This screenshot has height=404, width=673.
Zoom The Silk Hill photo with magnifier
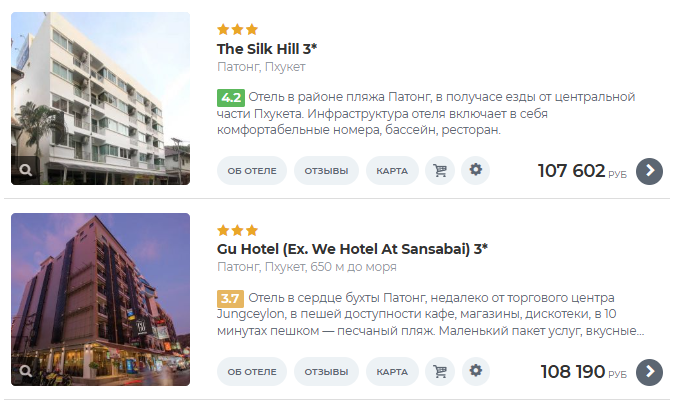coord(26,170)
